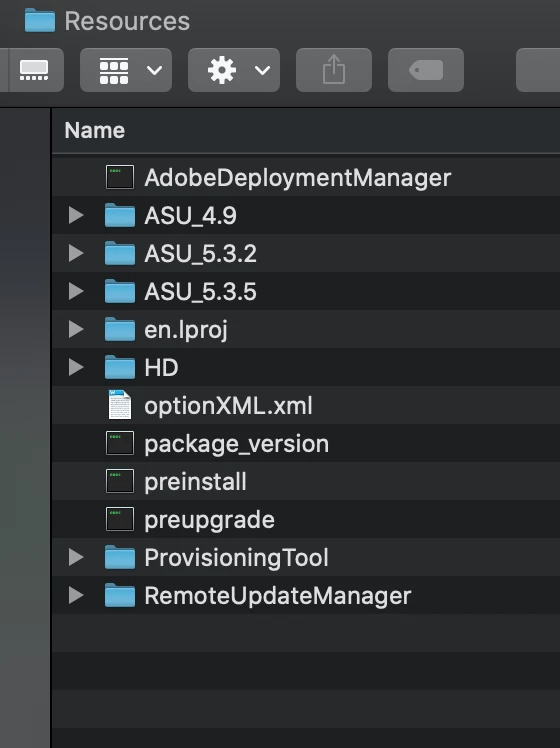Expand the ASU_5.3.5 folder triangle
560x748 pixels.
click(76, 291)
